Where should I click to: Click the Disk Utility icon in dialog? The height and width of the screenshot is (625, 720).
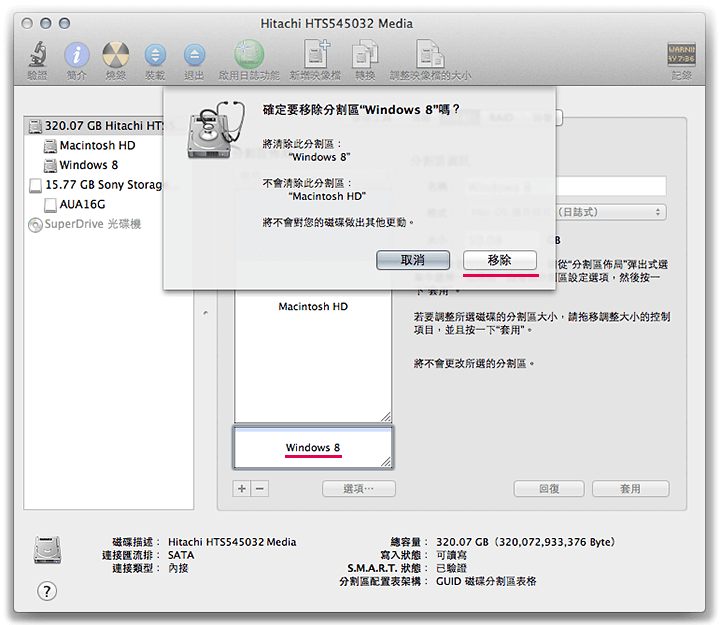click(x=216, y=130)
